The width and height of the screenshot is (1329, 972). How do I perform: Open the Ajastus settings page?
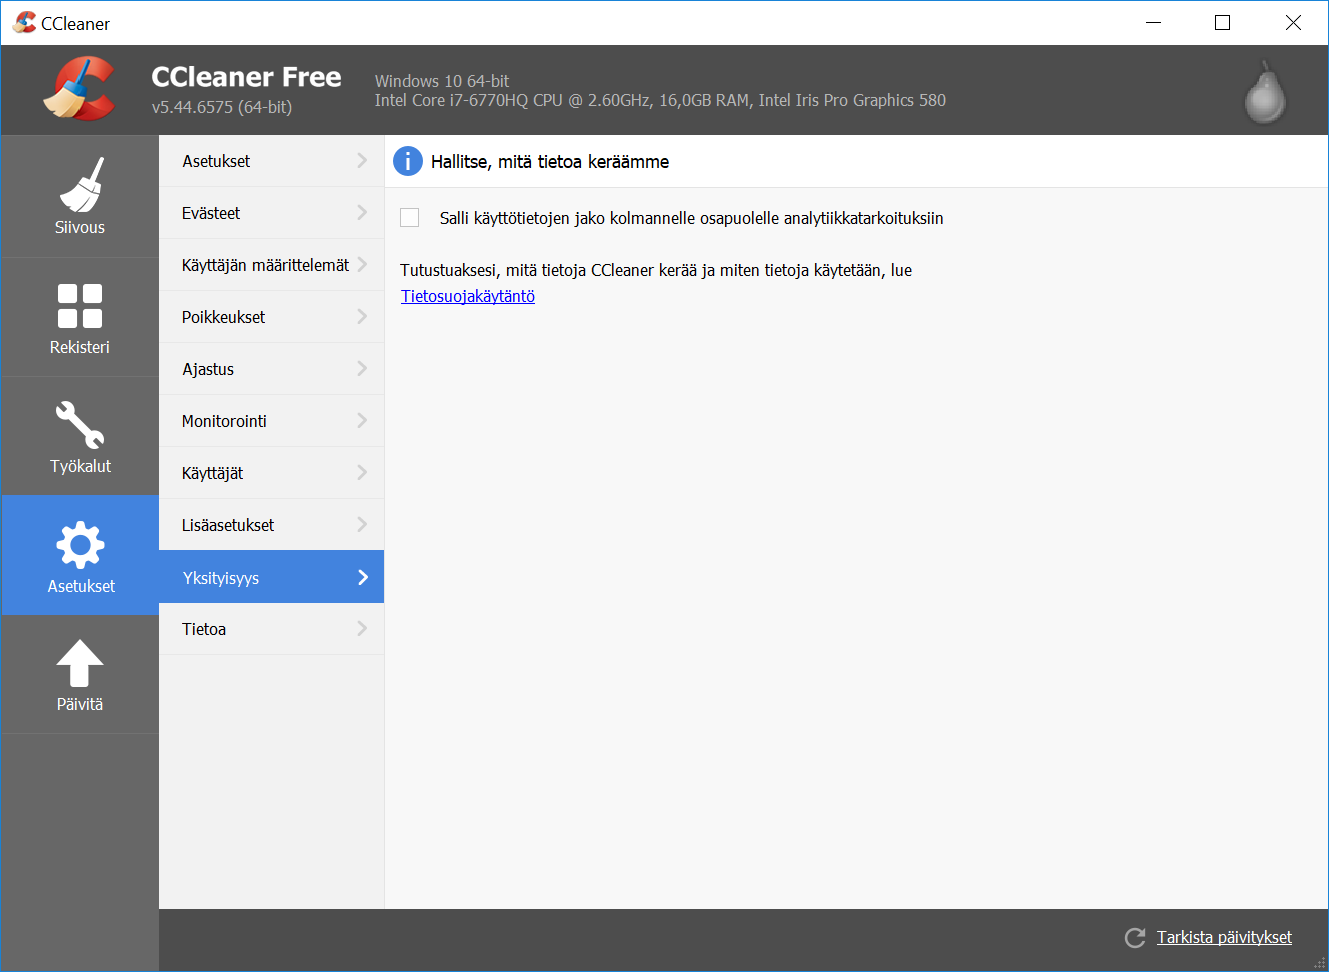[271, 369]
